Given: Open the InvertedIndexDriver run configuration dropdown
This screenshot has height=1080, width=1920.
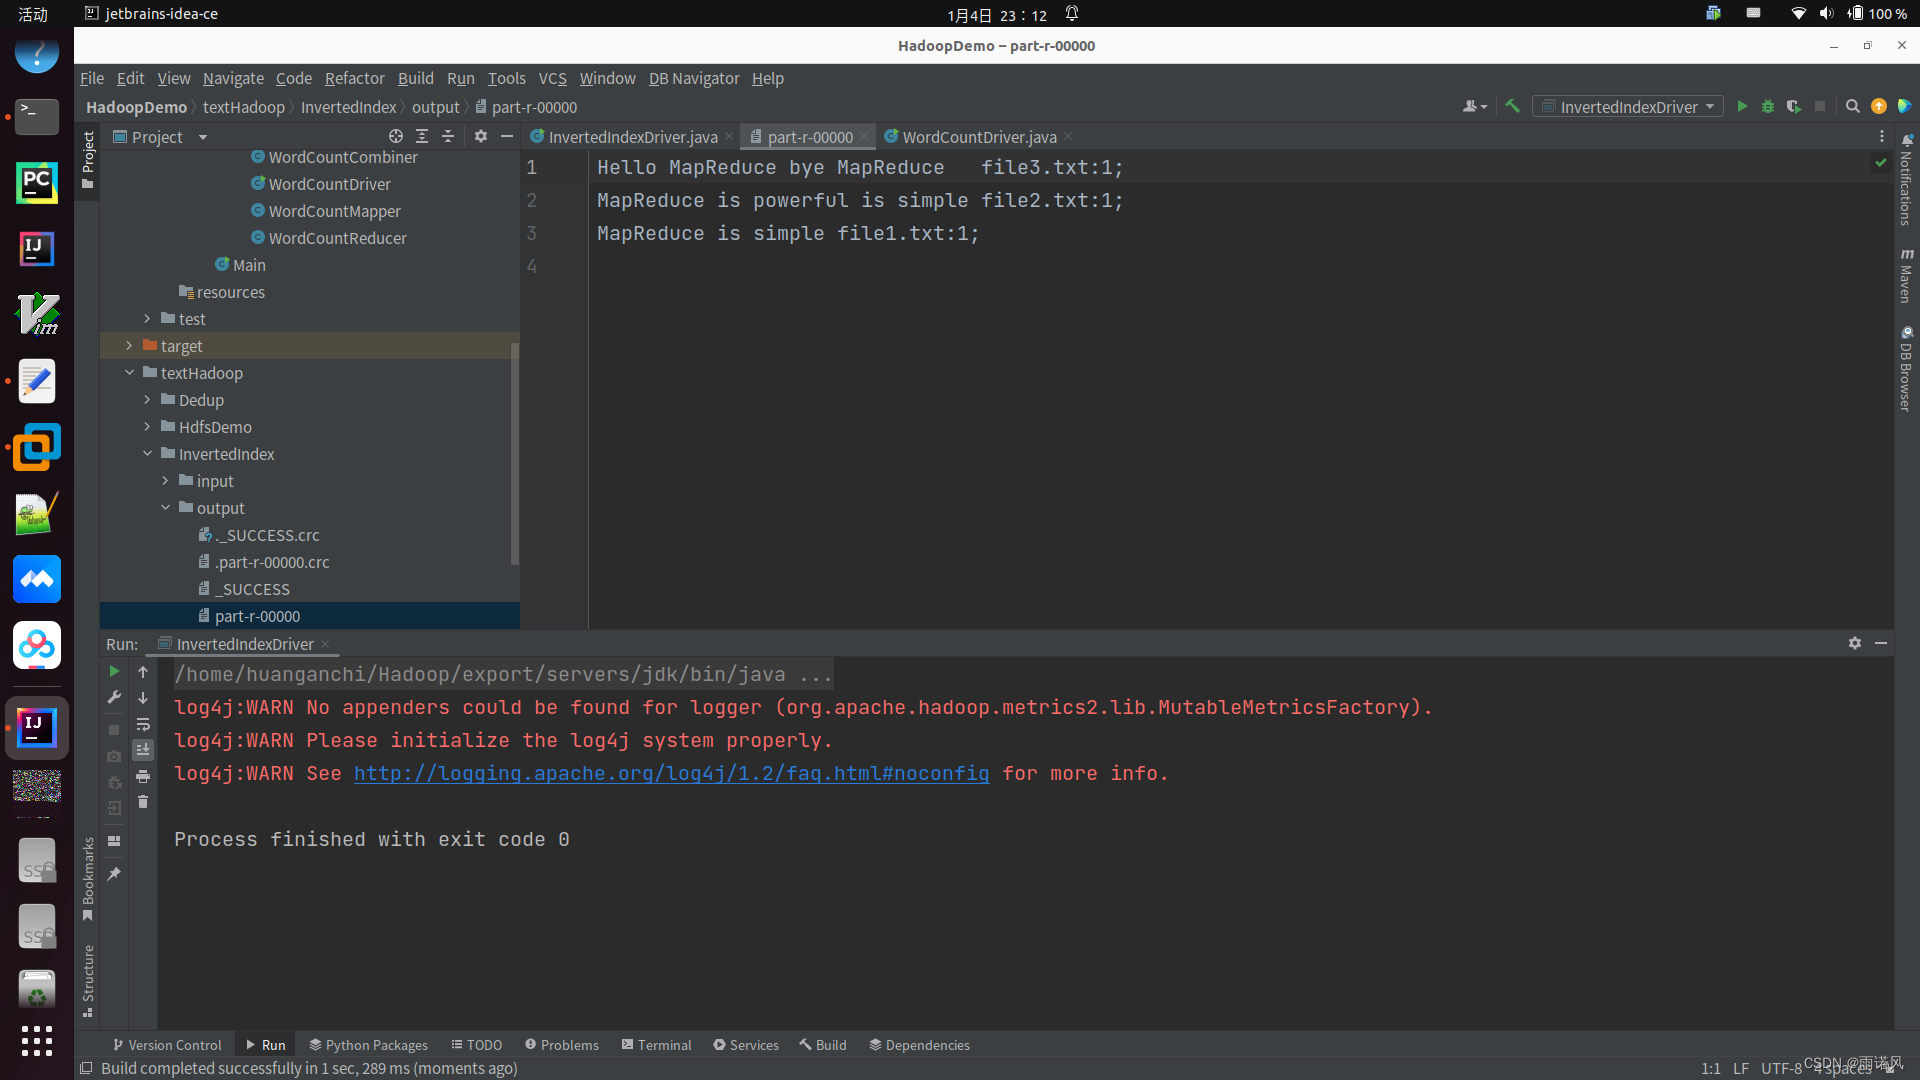Looking at the screenshot, I should pyautogui.click(x=1628, y=106).
